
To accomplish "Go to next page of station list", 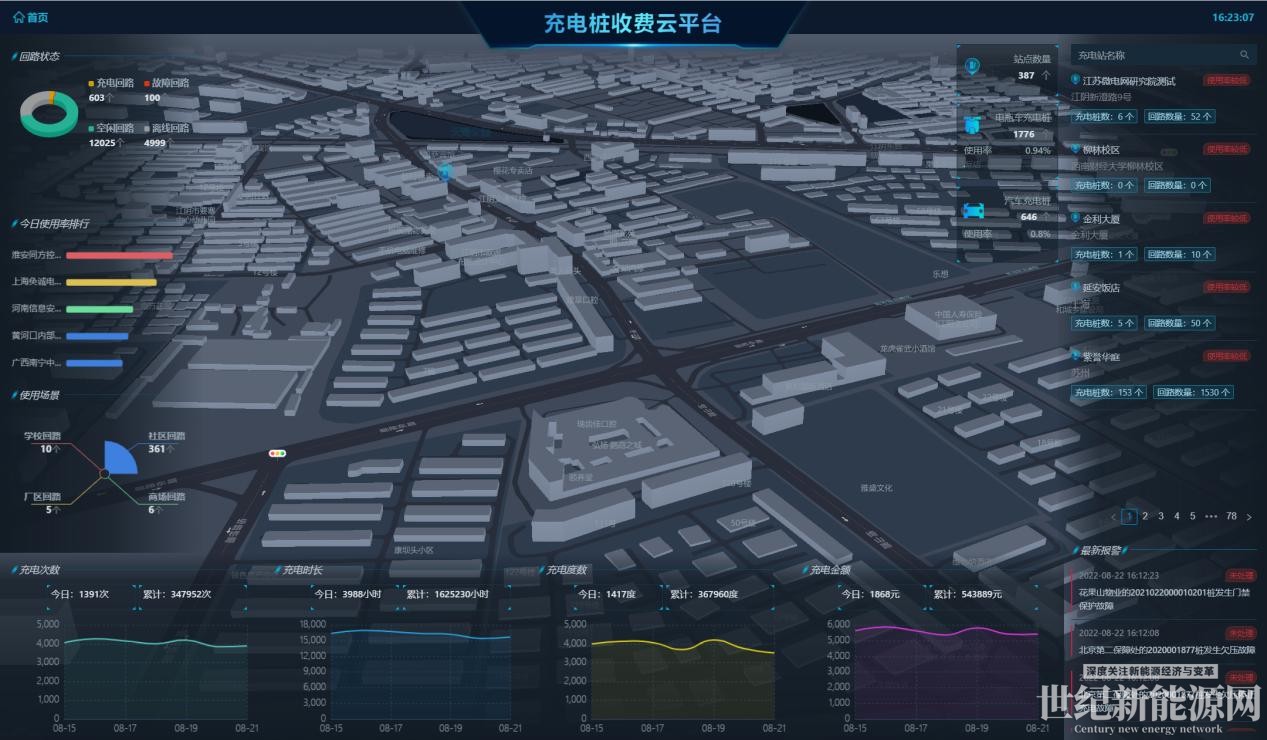I will 1249,517.
